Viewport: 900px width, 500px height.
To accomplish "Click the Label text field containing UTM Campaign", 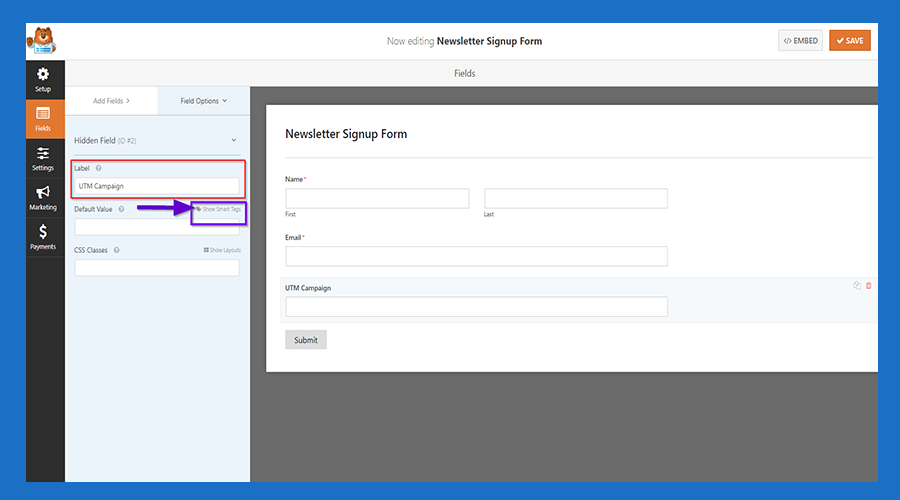I will 157,186.
